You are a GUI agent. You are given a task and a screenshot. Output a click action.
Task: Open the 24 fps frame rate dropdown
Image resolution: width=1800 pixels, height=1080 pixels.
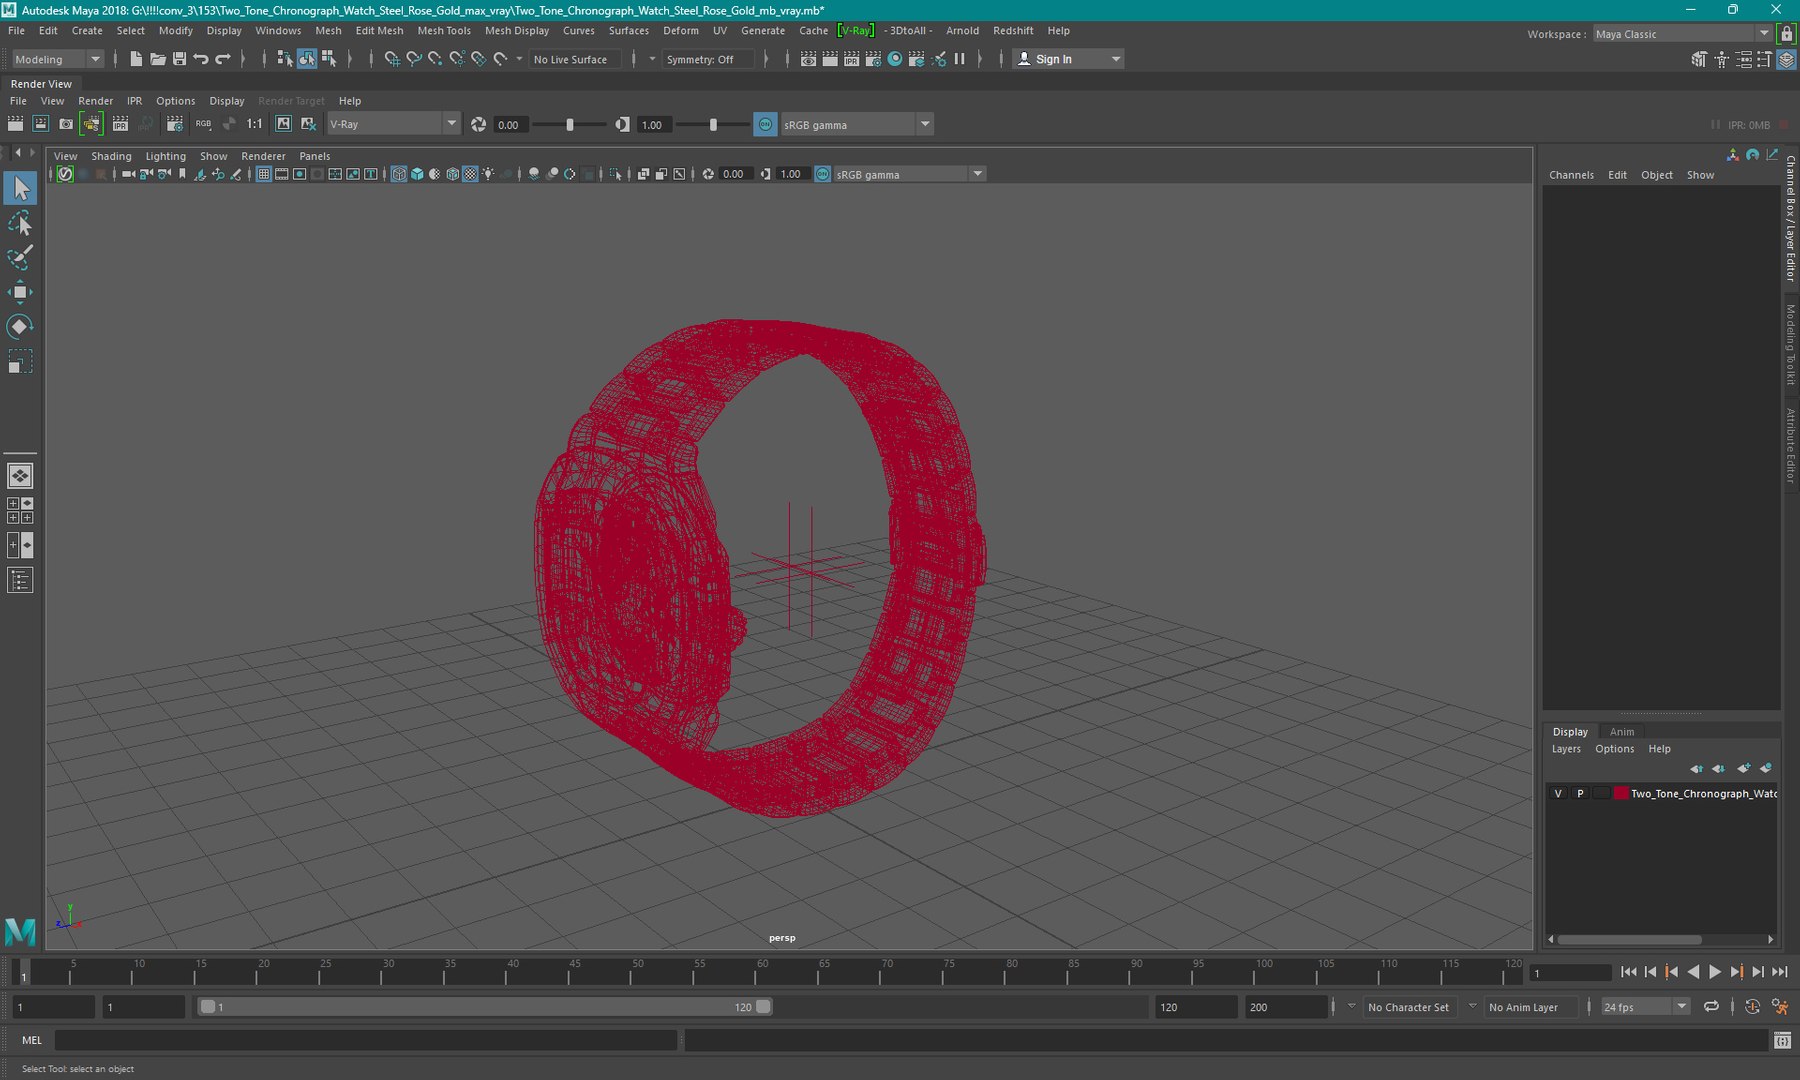[1645, 1007]
